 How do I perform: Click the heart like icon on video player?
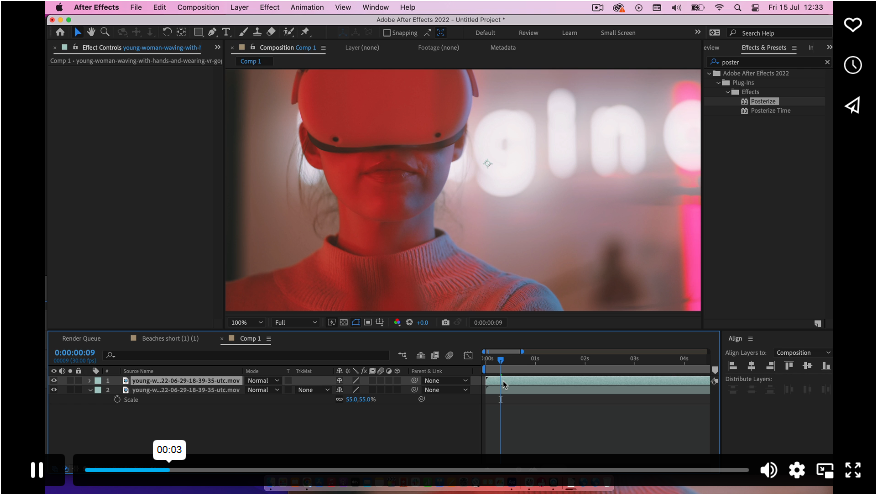(x=852, y=25)
